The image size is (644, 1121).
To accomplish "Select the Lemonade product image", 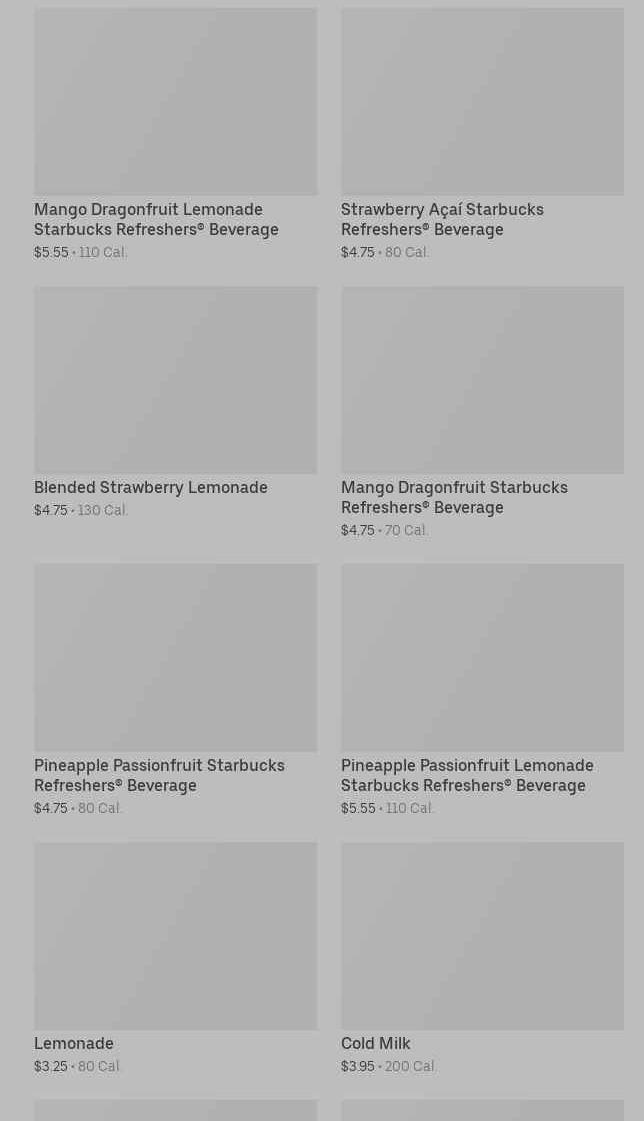I will 175,935.
